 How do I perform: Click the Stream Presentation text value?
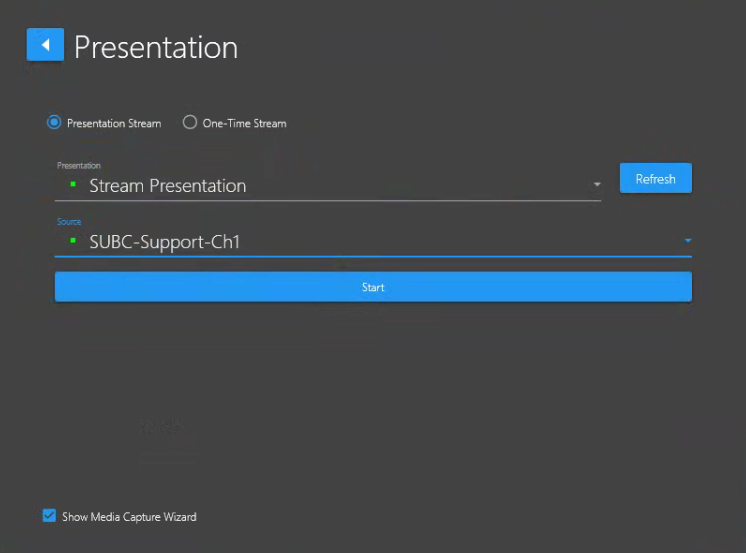tap(167, 186)
